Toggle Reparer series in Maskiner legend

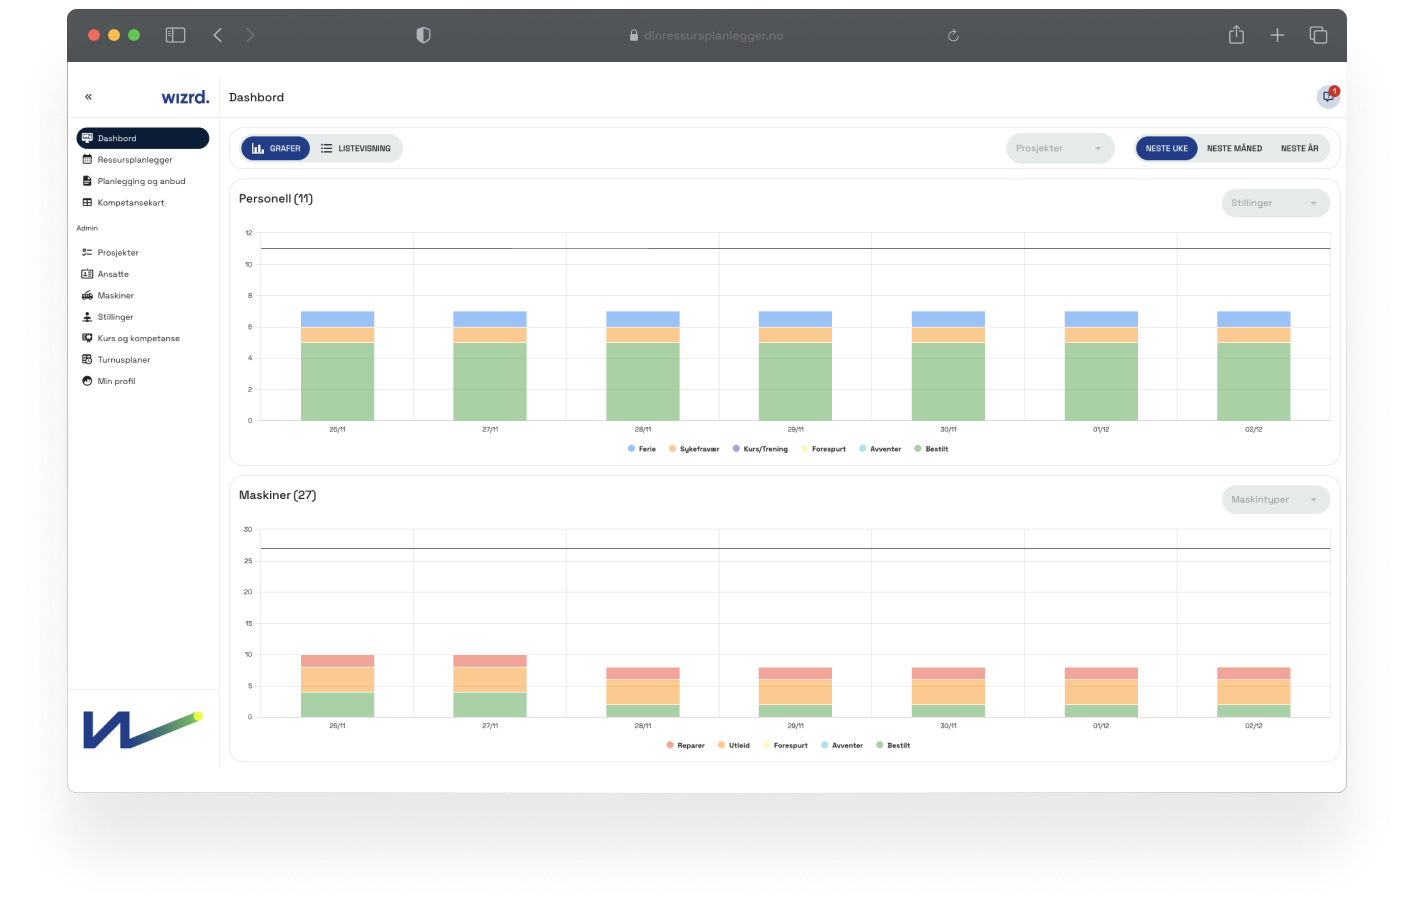686,745
